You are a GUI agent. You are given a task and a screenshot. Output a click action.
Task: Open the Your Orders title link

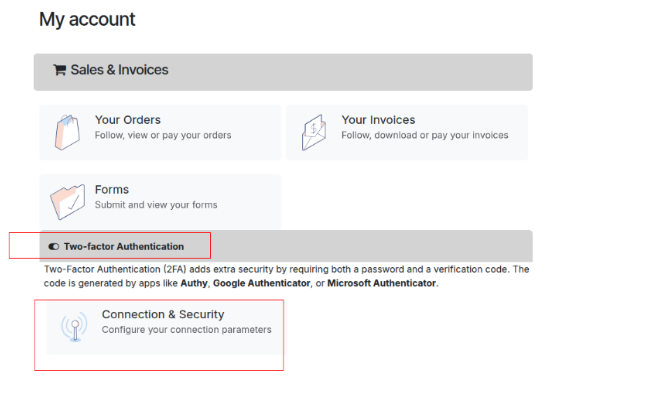pos(127,120)
